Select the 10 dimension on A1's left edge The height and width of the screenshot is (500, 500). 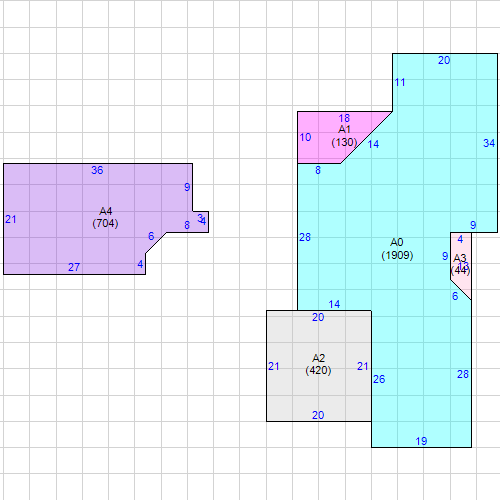305,137
